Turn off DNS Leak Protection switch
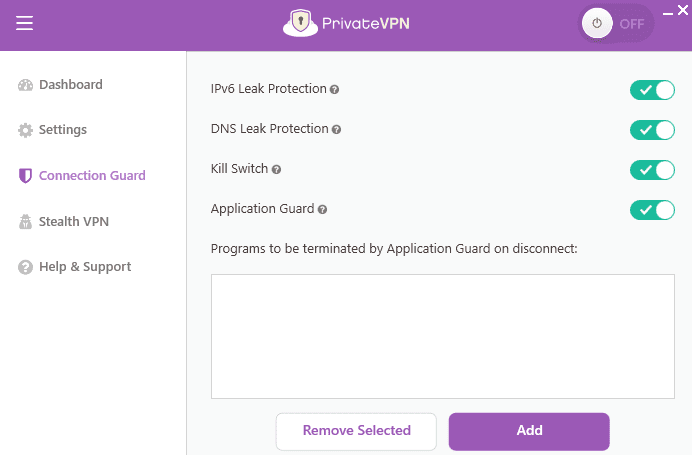The image size is (692, 455). coord(653,130)
